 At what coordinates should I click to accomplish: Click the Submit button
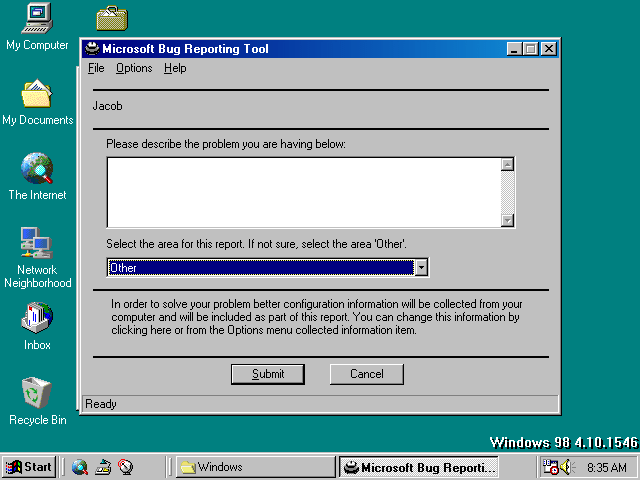click(268, 374)
